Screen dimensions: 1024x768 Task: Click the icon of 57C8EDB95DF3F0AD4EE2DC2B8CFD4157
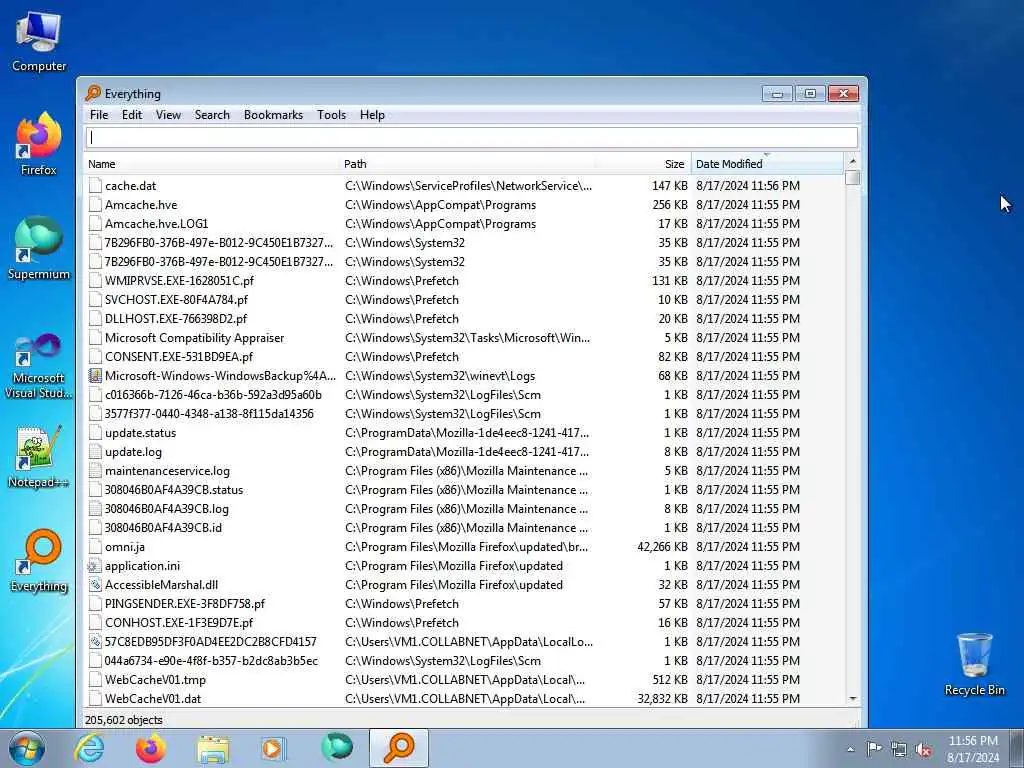coord(95,641)
